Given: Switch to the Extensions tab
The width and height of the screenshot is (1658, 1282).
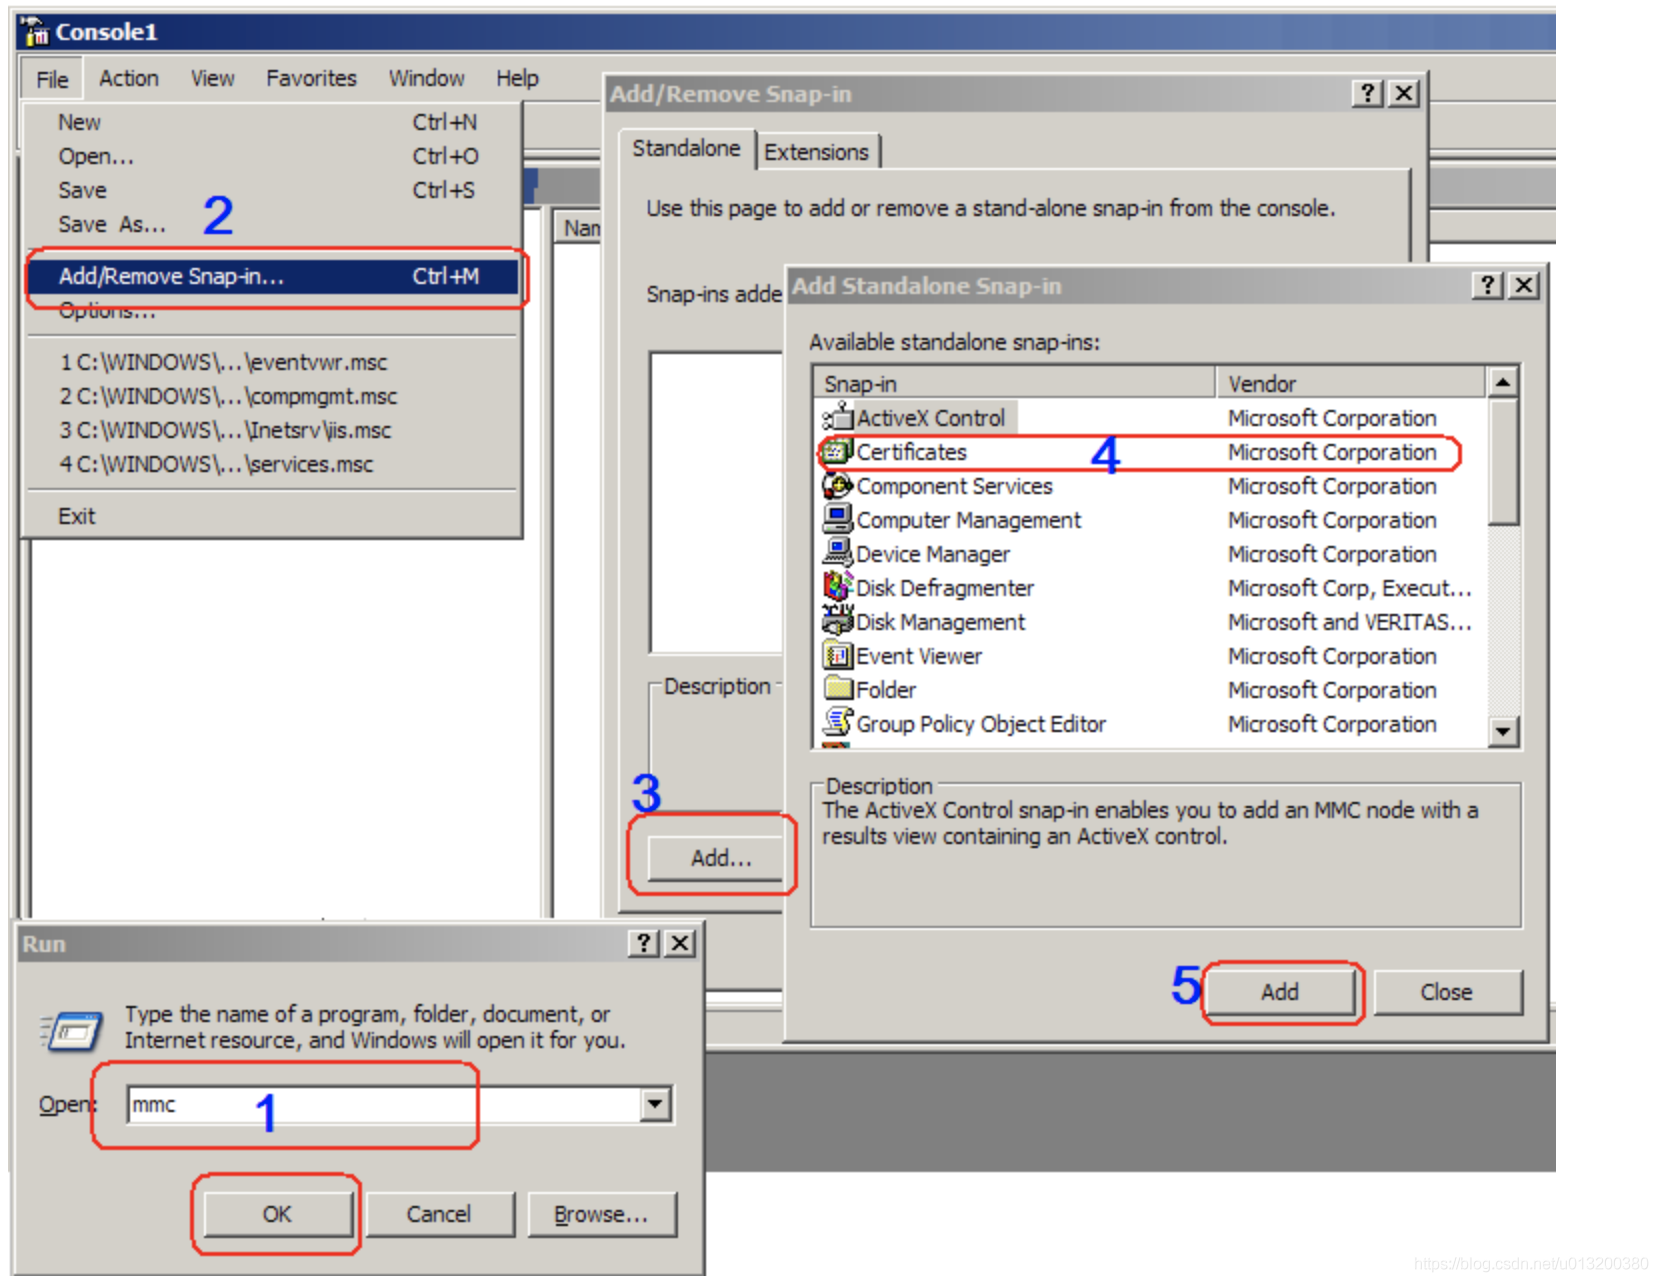Looking at the screenshot, I should tap(817, 152).
